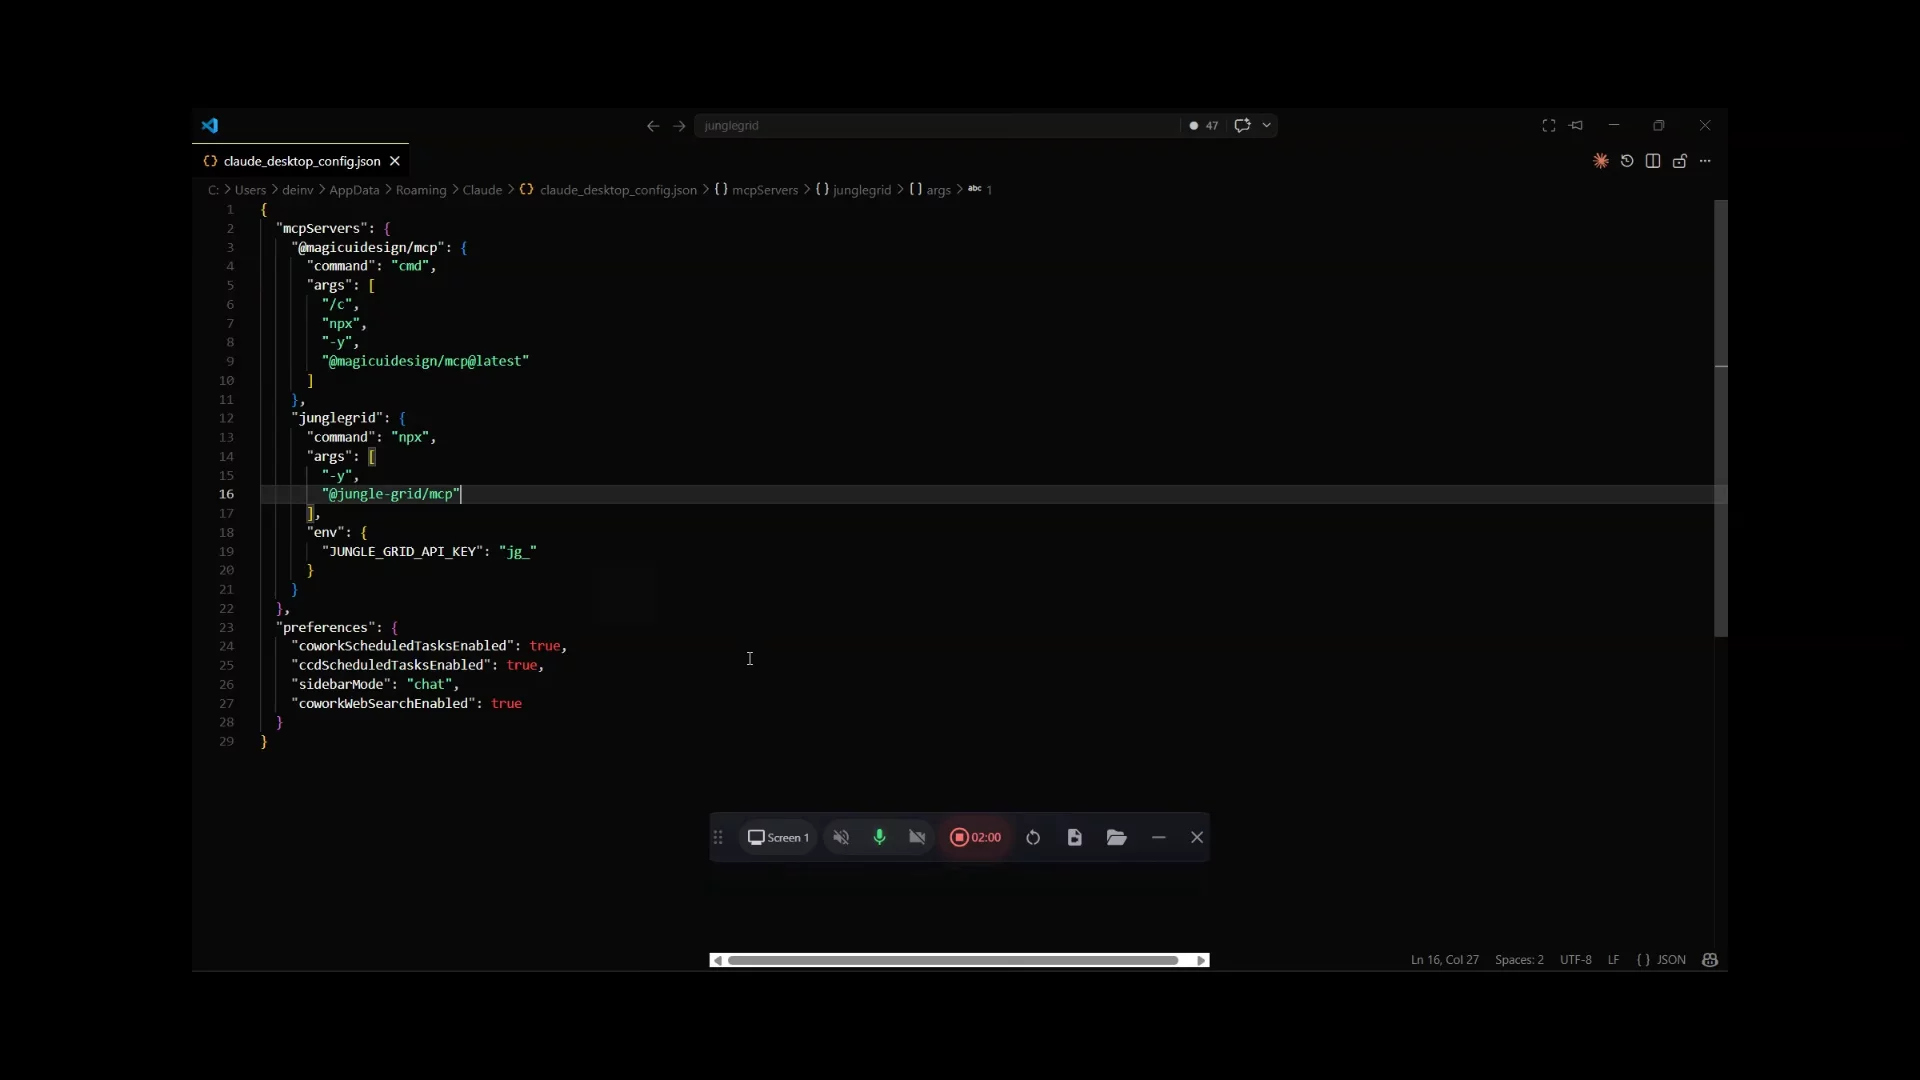Open the chat sparkle icon

point(1242,125)
